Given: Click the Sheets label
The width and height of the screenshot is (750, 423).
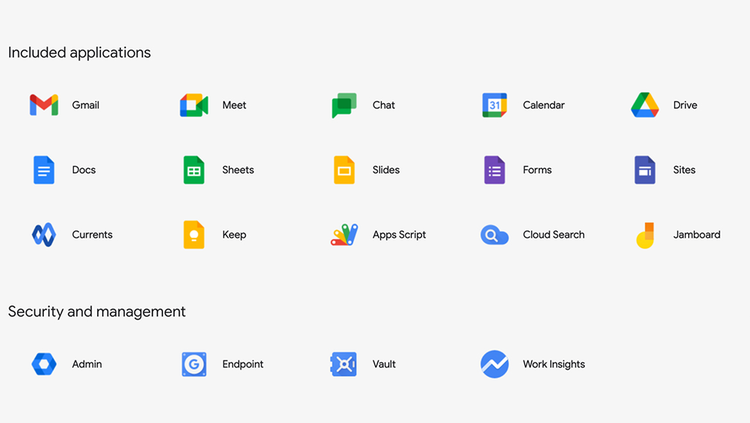Looking at the screenshot, I should [x=238, y=170].
